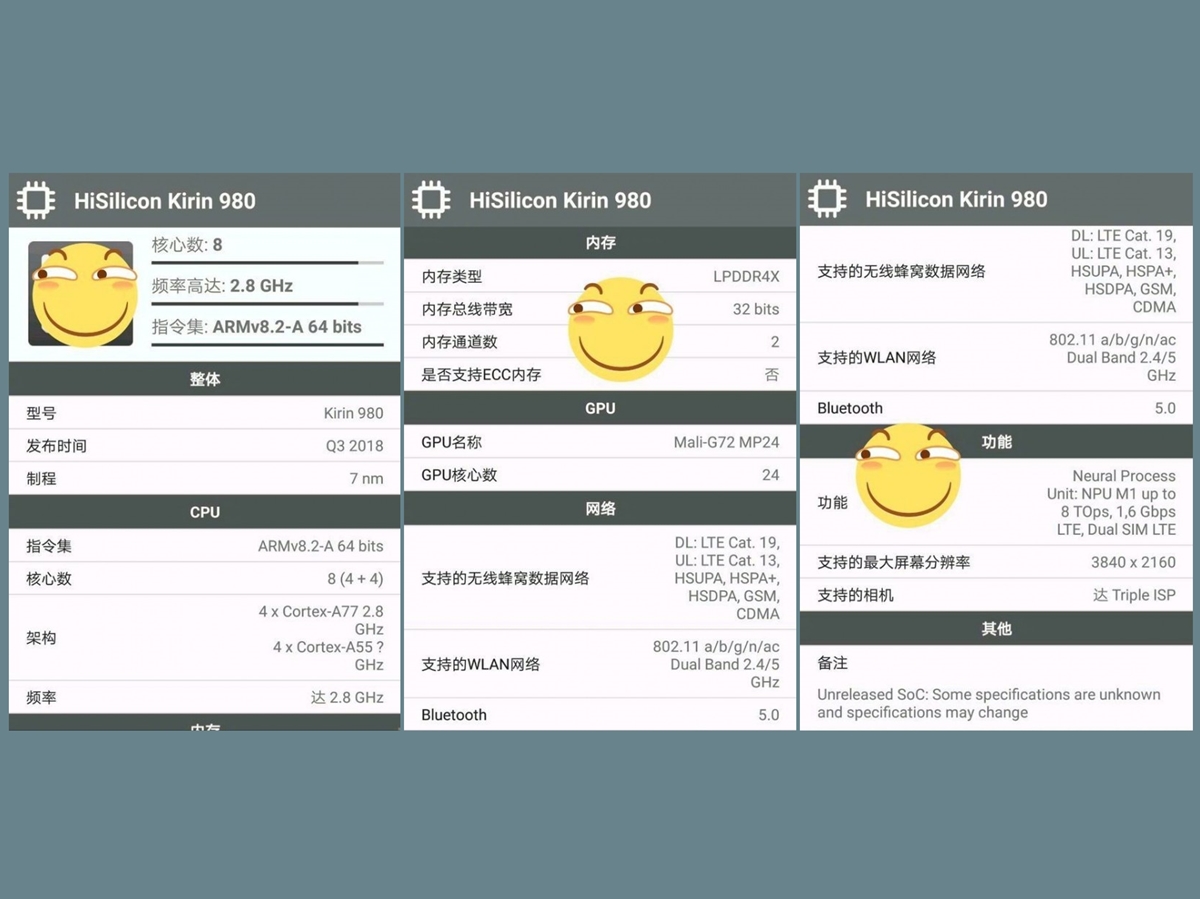The width and height of the screenshot is (1200, 899).
Task: Click the bar under 指令集: ARMv8.2-A 64 bits summary
Action: pos(267,345)
